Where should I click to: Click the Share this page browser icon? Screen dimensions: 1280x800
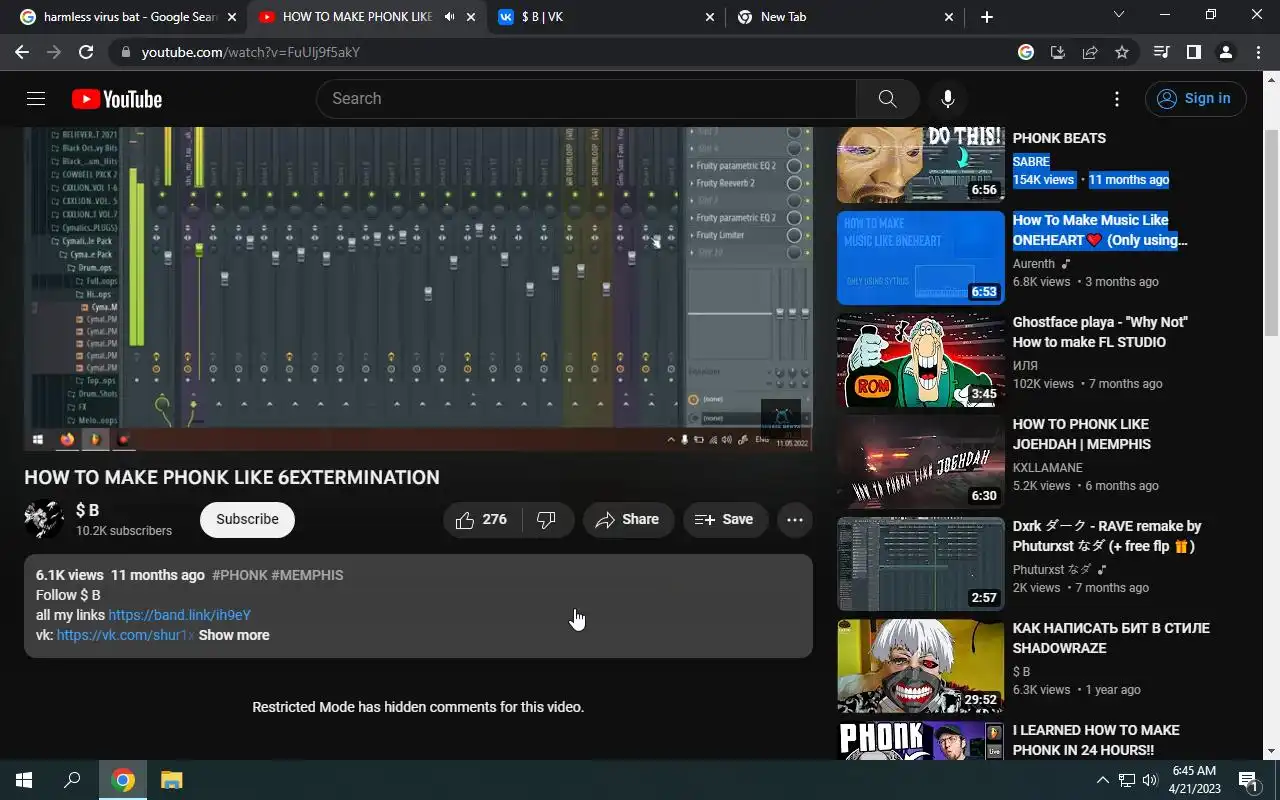click(x=1090, y=52)
